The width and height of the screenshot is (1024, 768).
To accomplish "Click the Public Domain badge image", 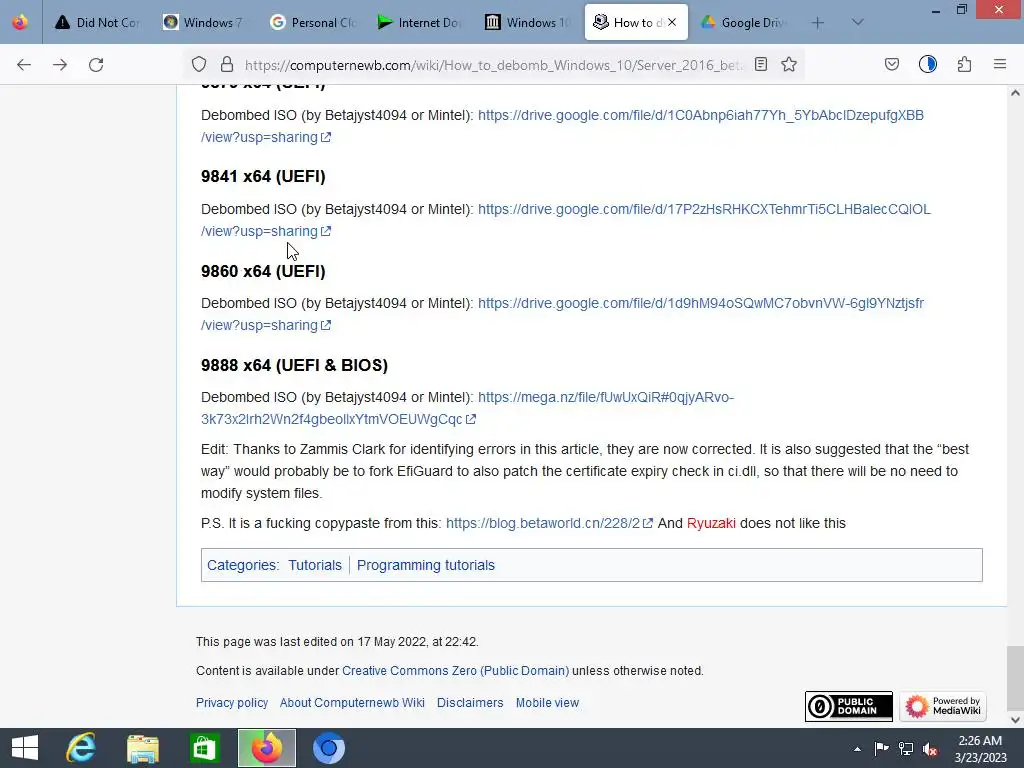I will (x=848, y=707).
